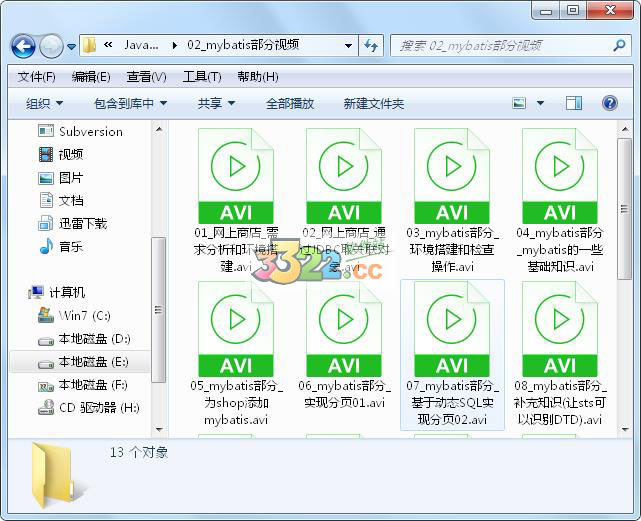Screen dimensions: 641x521
Task: Click the magnifier search icon
Action: (619, 45)
